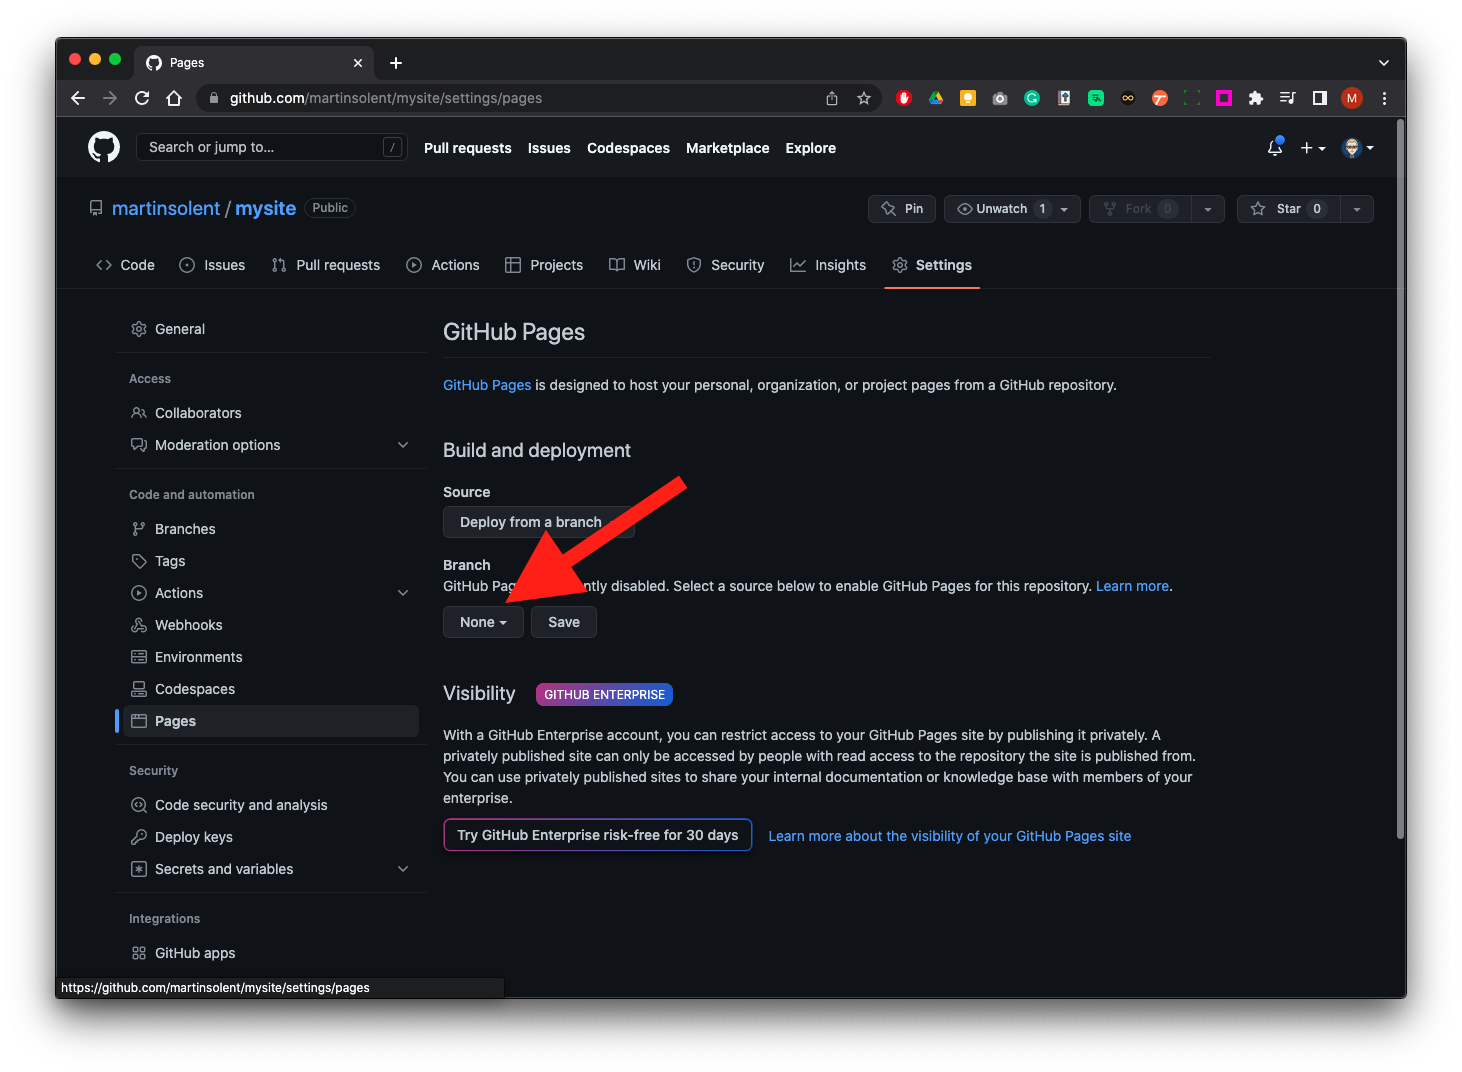This screenshot has width=1462, height=1072.
Task: Expand Moderation options in sidebar
Action: pos(403,445)
